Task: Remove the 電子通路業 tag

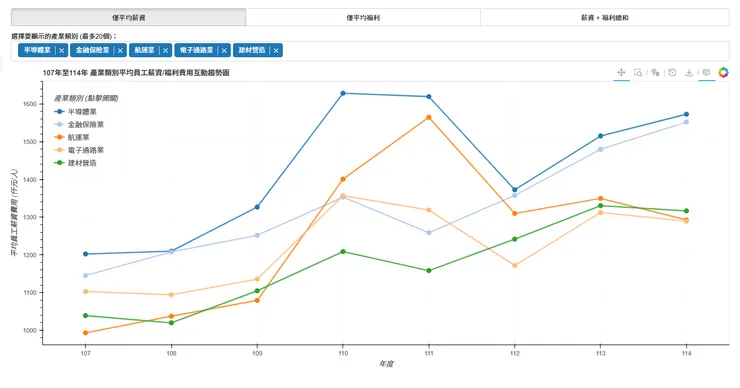Action: click(x=224, y=51)
